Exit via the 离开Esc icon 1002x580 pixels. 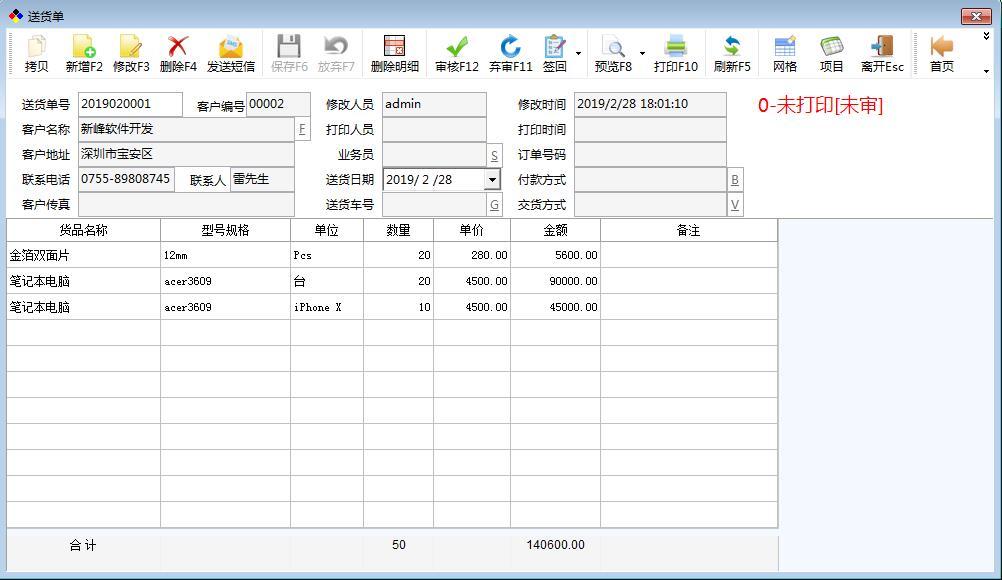click(x=882, y=54)
